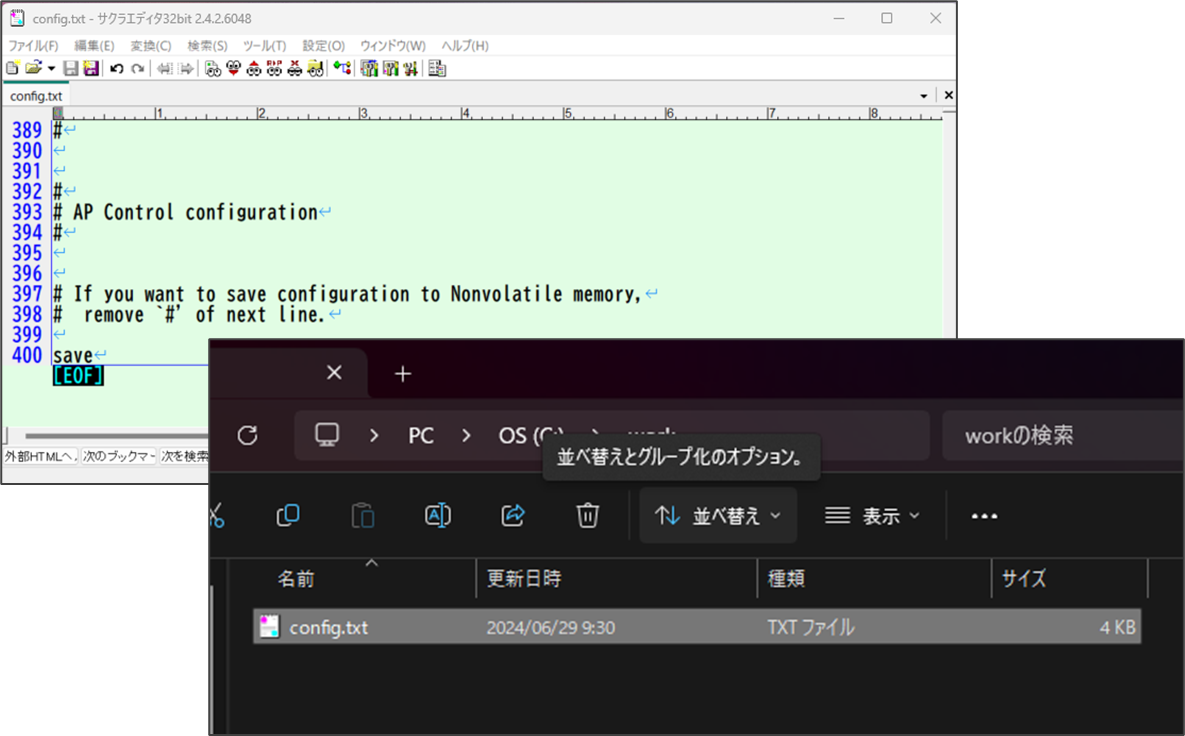The width and height of the screenshot is (1185, 736).
Task: Click 次のブックマー function key button
Action: coord(119,456)
